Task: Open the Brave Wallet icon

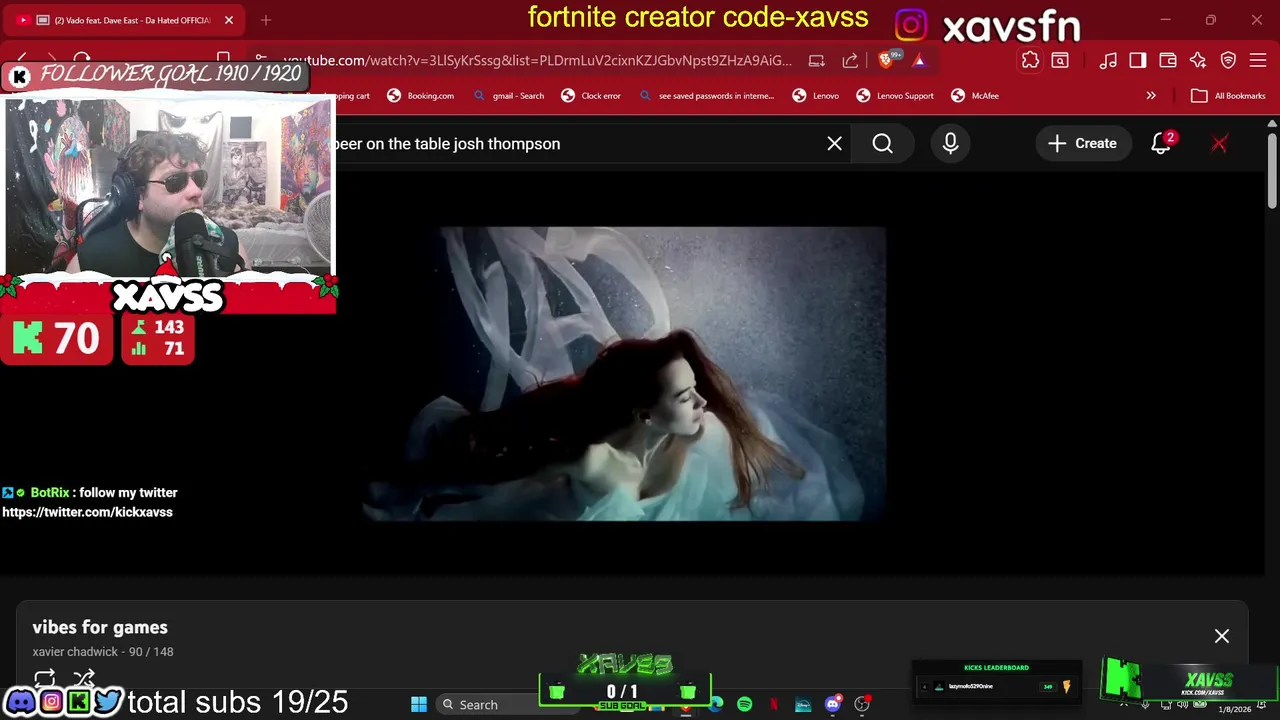Action: coord(1168,61)
